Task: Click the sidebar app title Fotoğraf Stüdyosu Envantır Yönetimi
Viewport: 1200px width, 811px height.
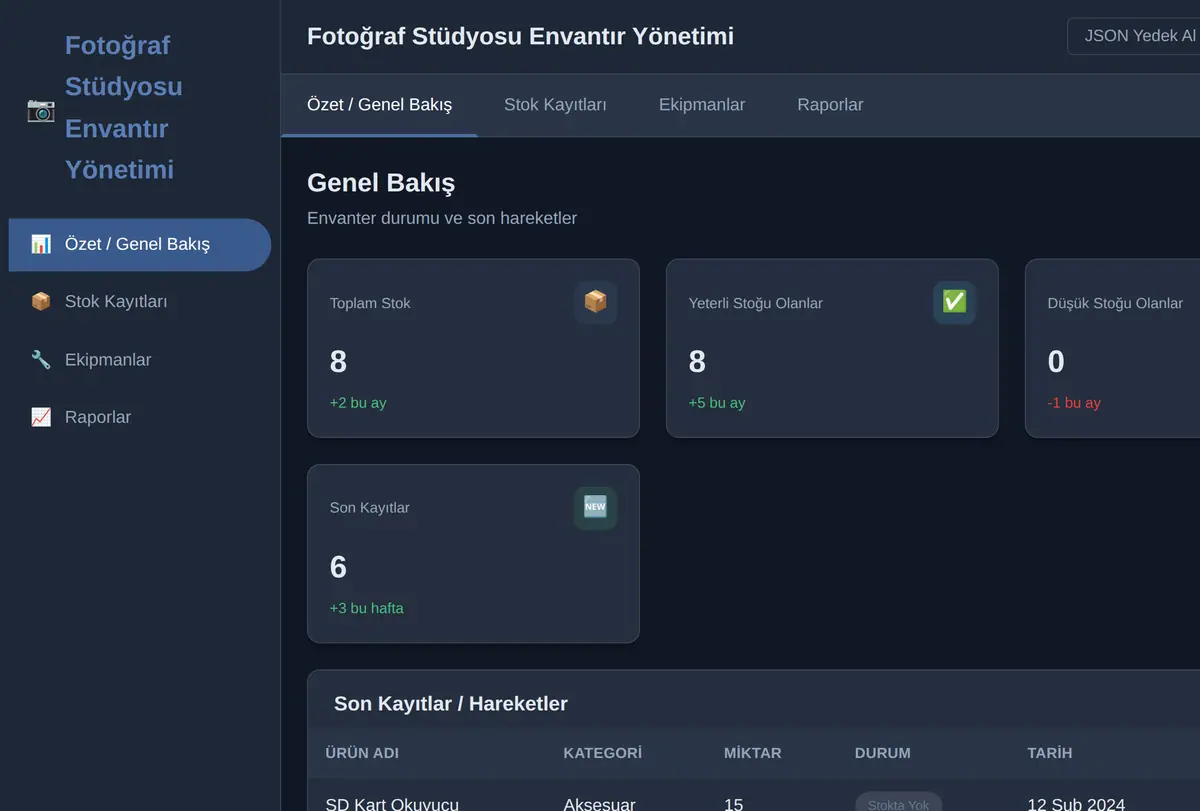Action: [x=124, y=107]
